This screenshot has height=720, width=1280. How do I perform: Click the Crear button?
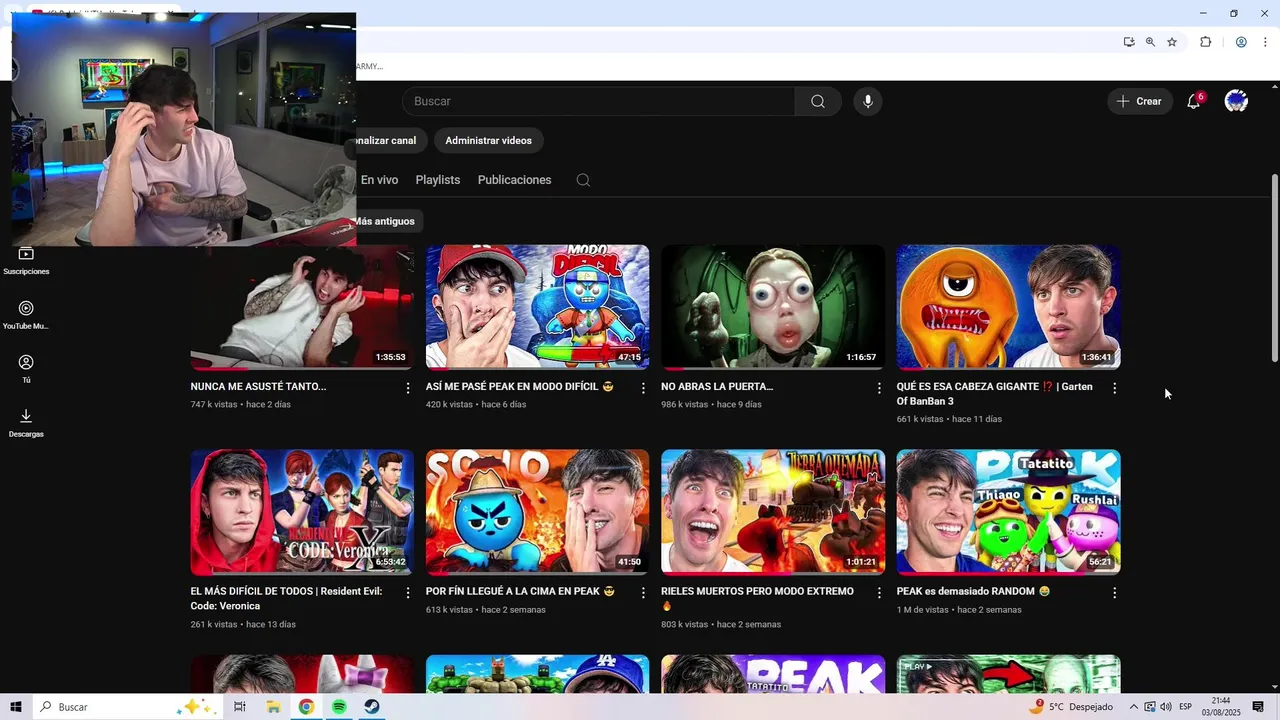click(1139, 101)
